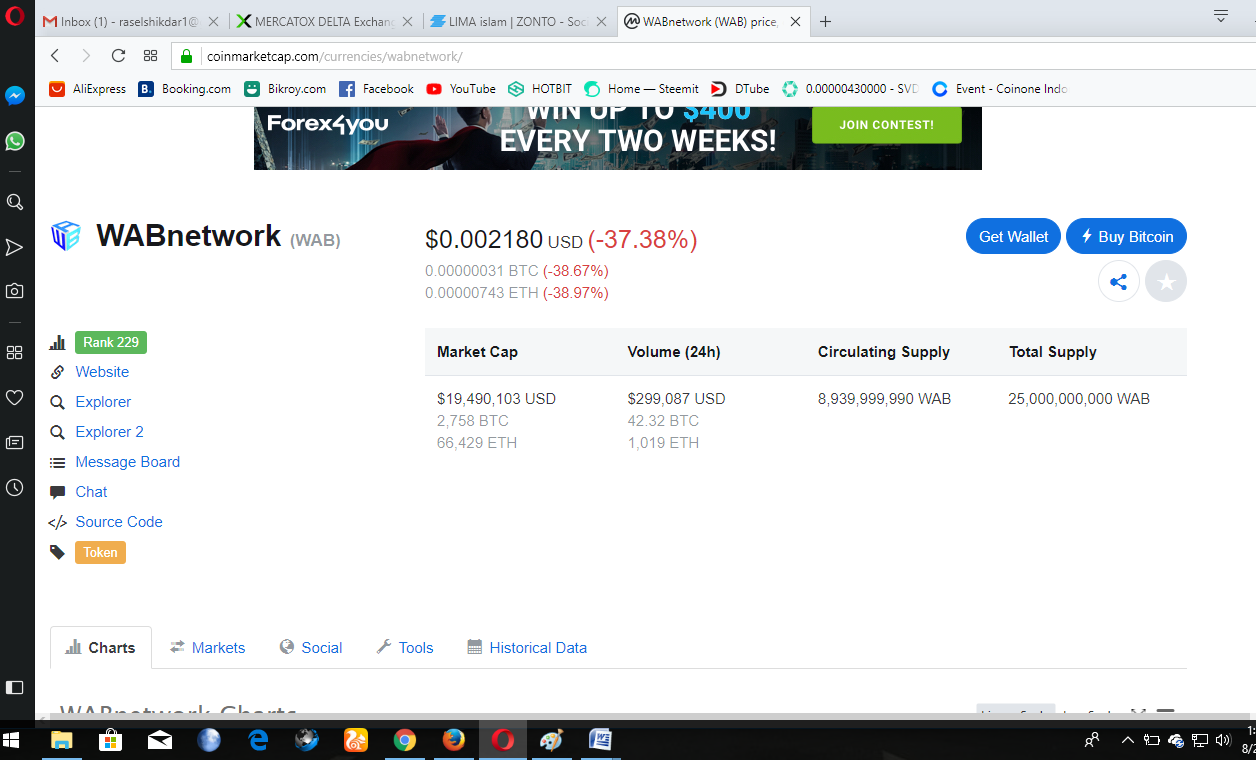This screenshot has width=1256, height=770.
Task: Open a new tab with plus button
Action: [x=825, y=21]
